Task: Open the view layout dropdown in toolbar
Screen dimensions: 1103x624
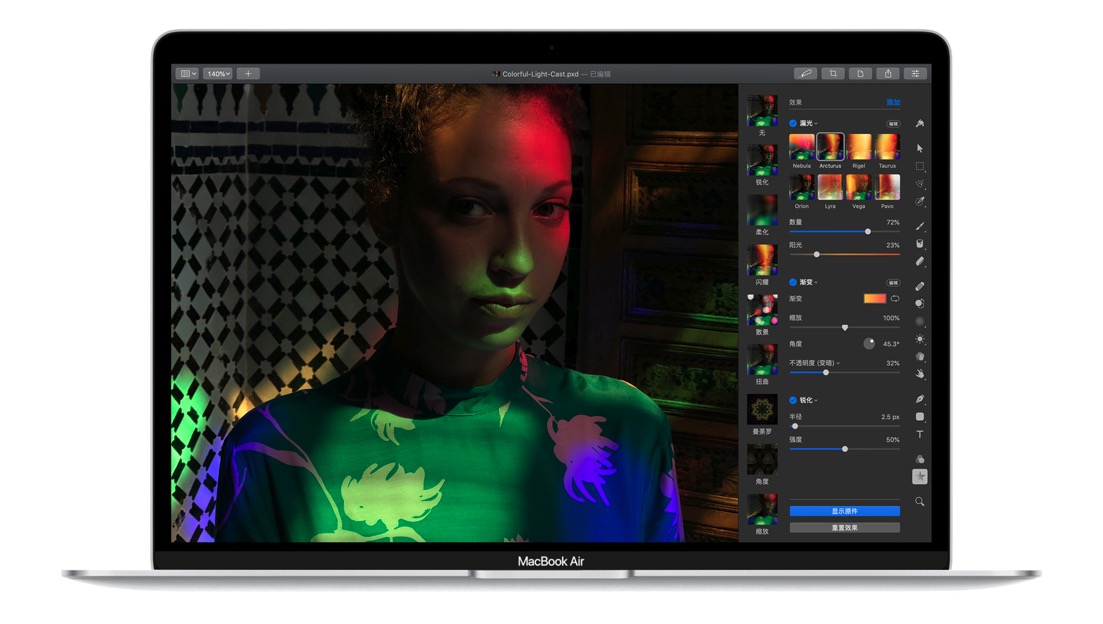Action: tap(187, 74)
